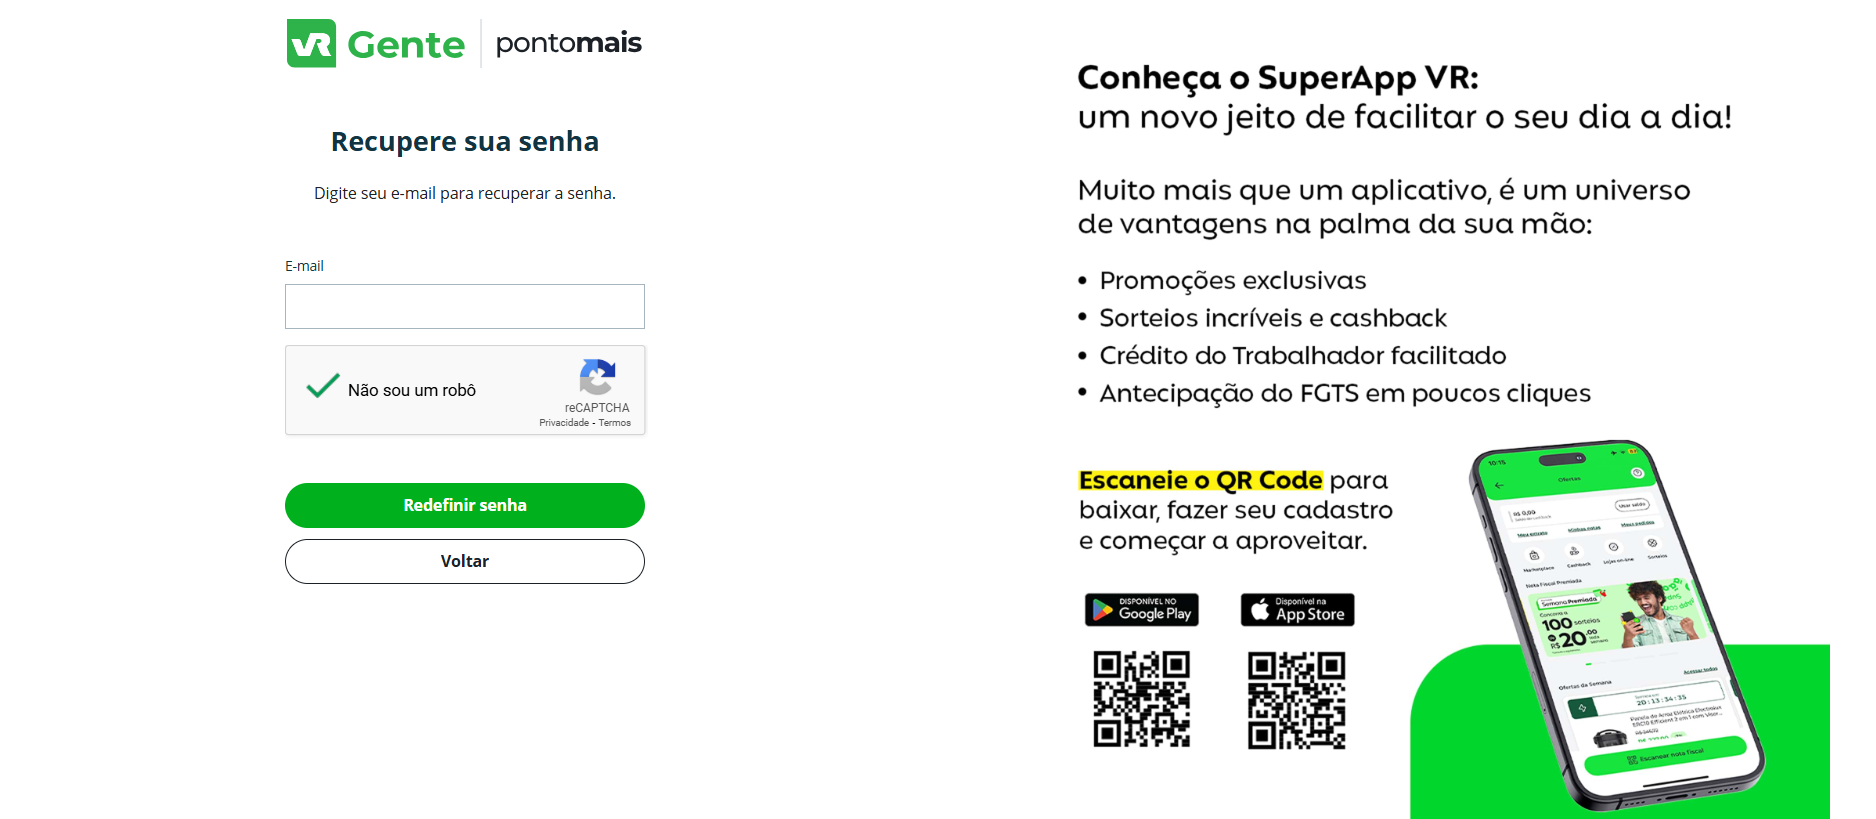Click the Apple logo in App Store badge
1876x819 pixels.
1260,609
